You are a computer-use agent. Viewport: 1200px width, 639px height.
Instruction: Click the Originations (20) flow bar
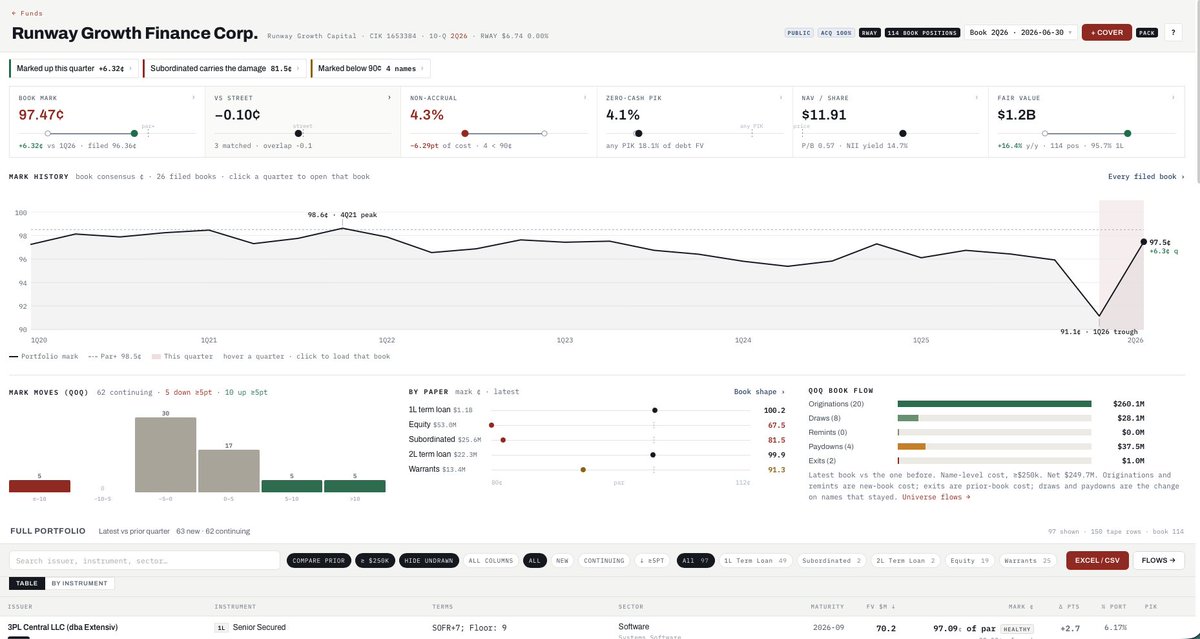[994, 404]
